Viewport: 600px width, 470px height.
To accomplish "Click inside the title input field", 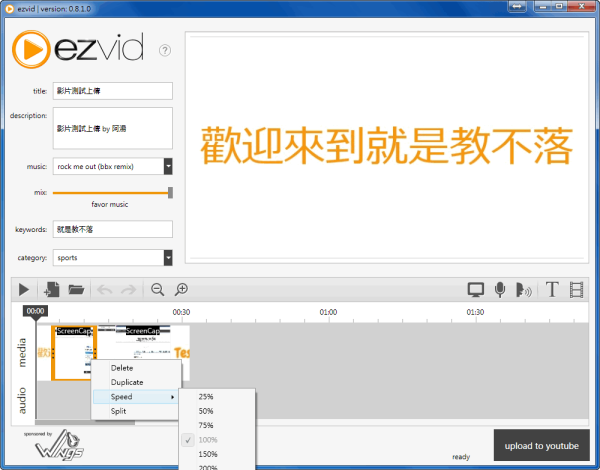I will [112, 91].
